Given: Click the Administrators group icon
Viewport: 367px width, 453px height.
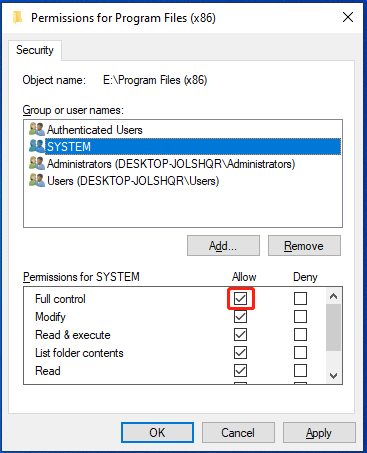Looking at the screenshot, I should pos(37,164).
